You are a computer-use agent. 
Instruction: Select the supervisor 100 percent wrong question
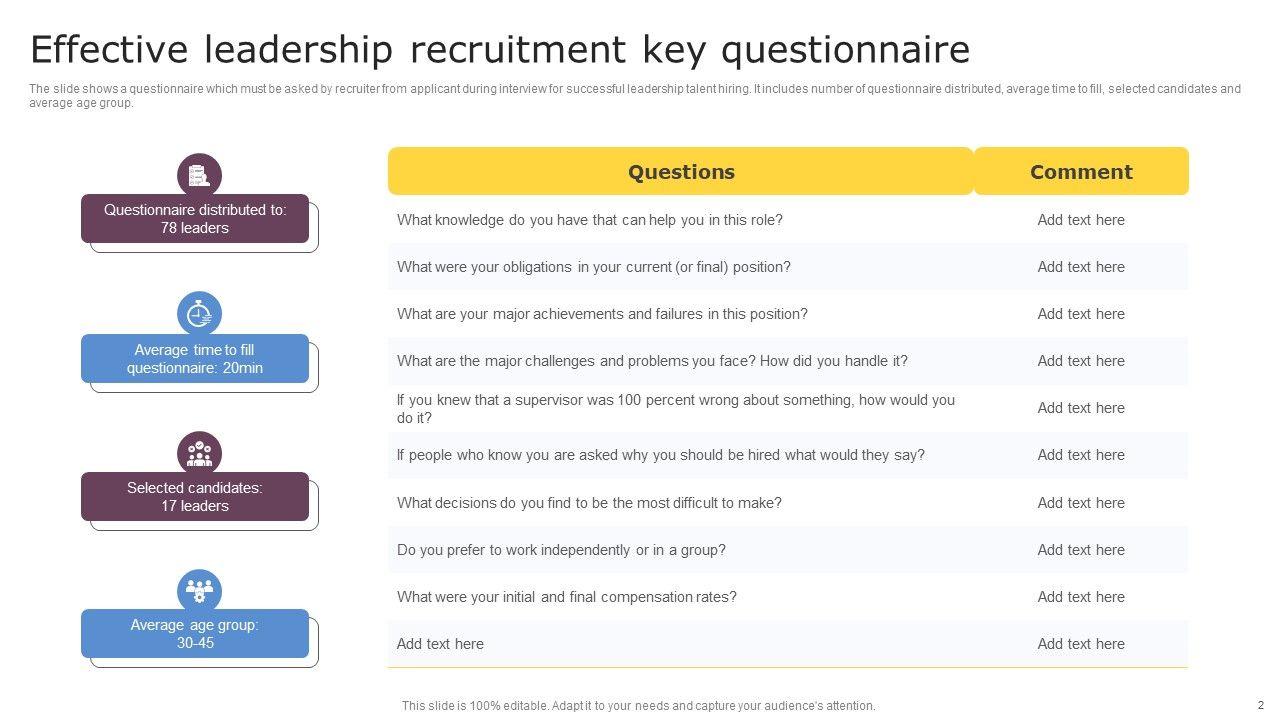675,408
